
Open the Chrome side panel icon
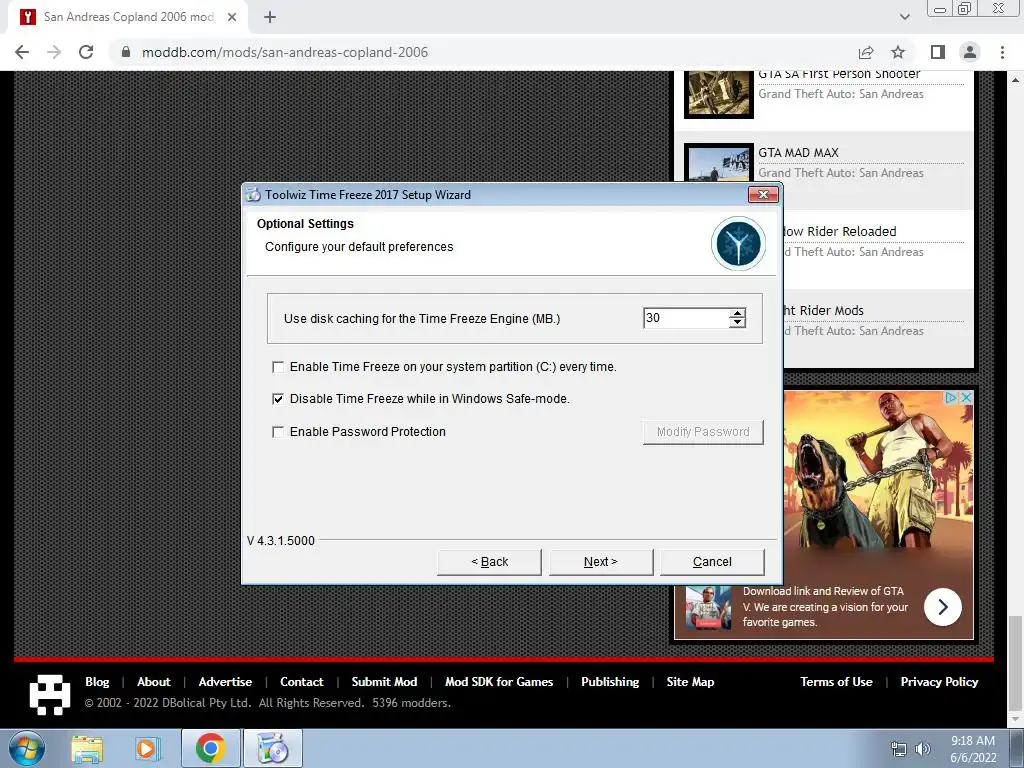coord(938,52)
